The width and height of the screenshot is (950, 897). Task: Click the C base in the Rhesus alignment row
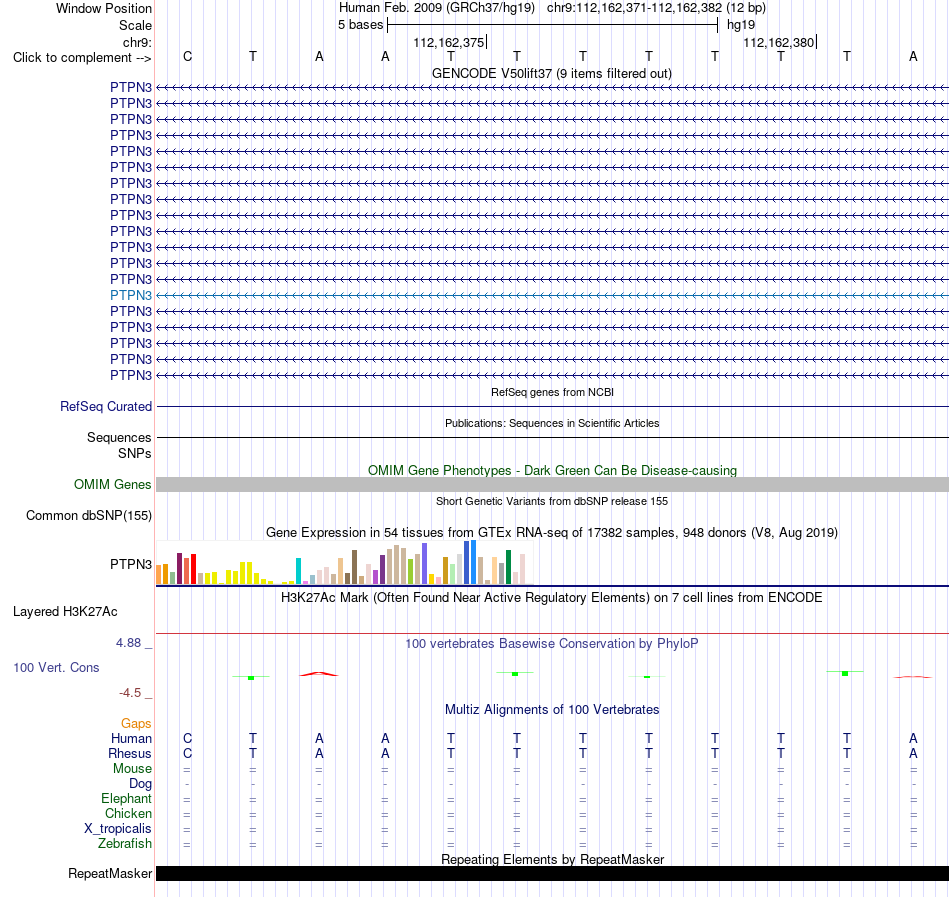coord(187,754)
